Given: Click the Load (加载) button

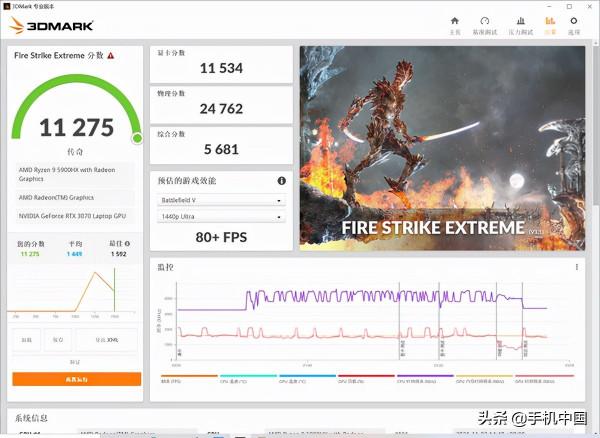Looking at the screenshot, I should pyautogui.click(x=26, y=340).
